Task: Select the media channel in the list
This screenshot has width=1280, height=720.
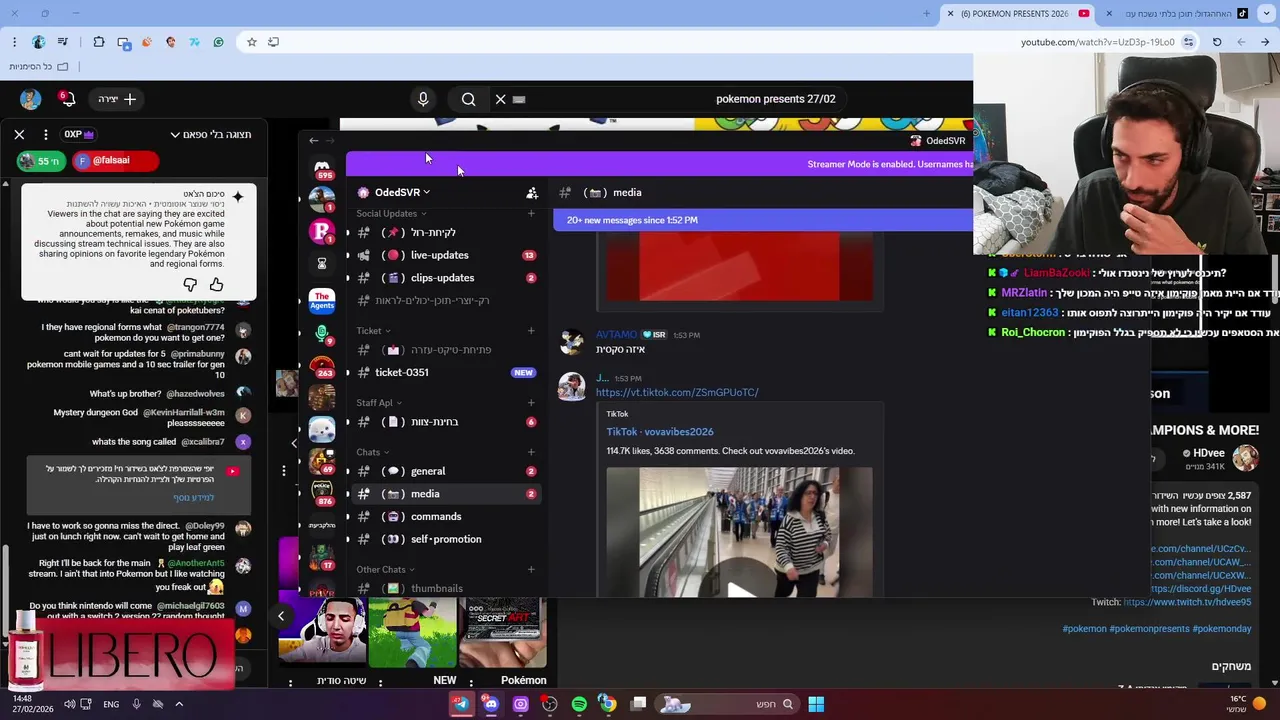Action: pyautogui.click(x=446, y=494)
